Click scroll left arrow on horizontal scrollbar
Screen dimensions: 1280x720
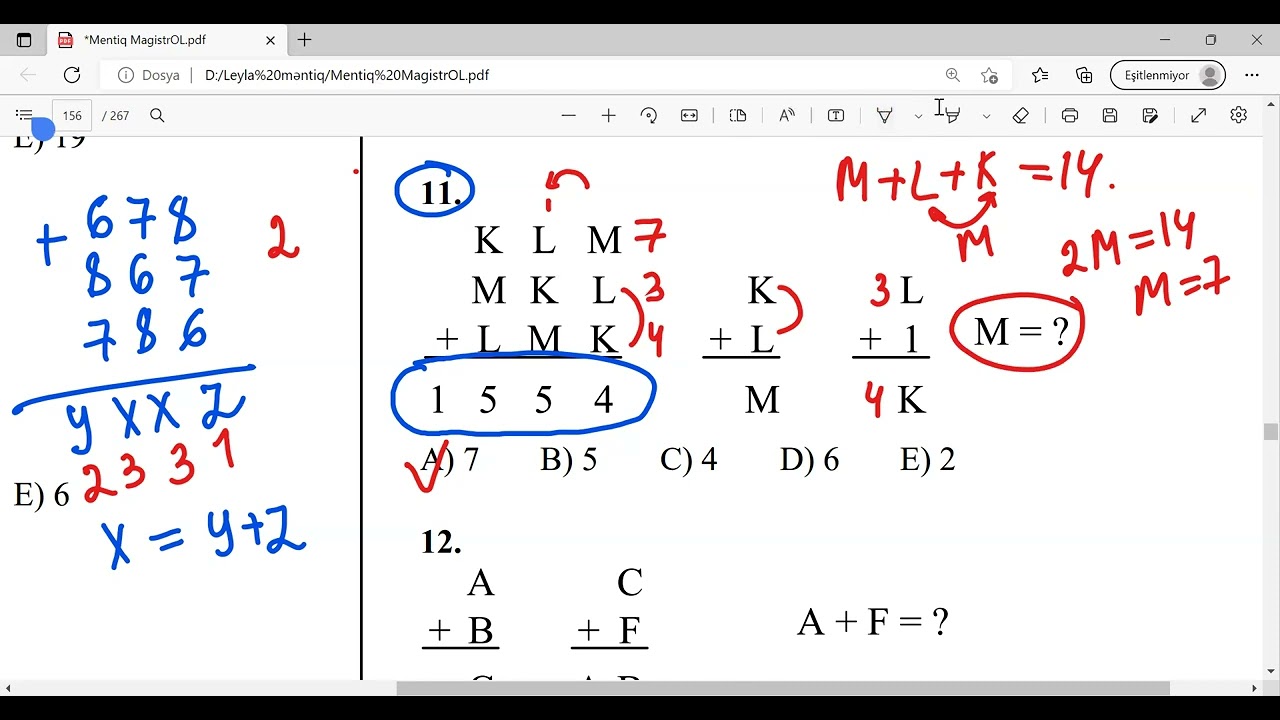[x=7, y=688]
